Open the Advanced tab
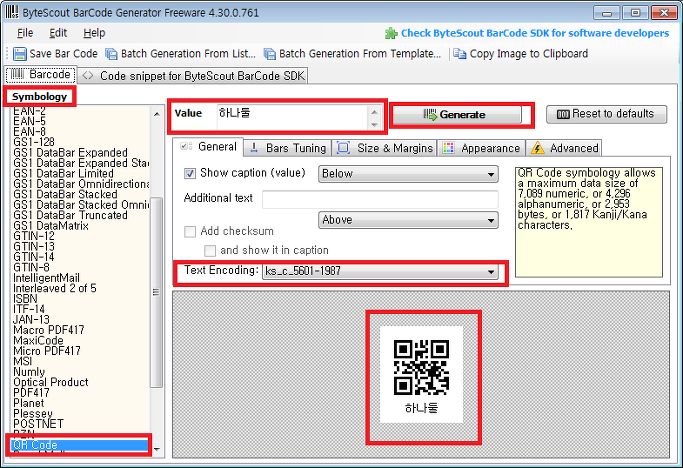Screen dimensions: 683x468 point(564,148)
